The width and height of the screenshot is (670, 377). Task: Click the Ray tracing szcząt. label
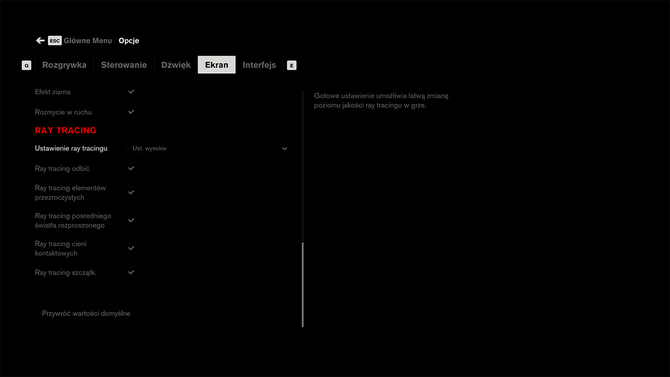click(x=65, y=273)
